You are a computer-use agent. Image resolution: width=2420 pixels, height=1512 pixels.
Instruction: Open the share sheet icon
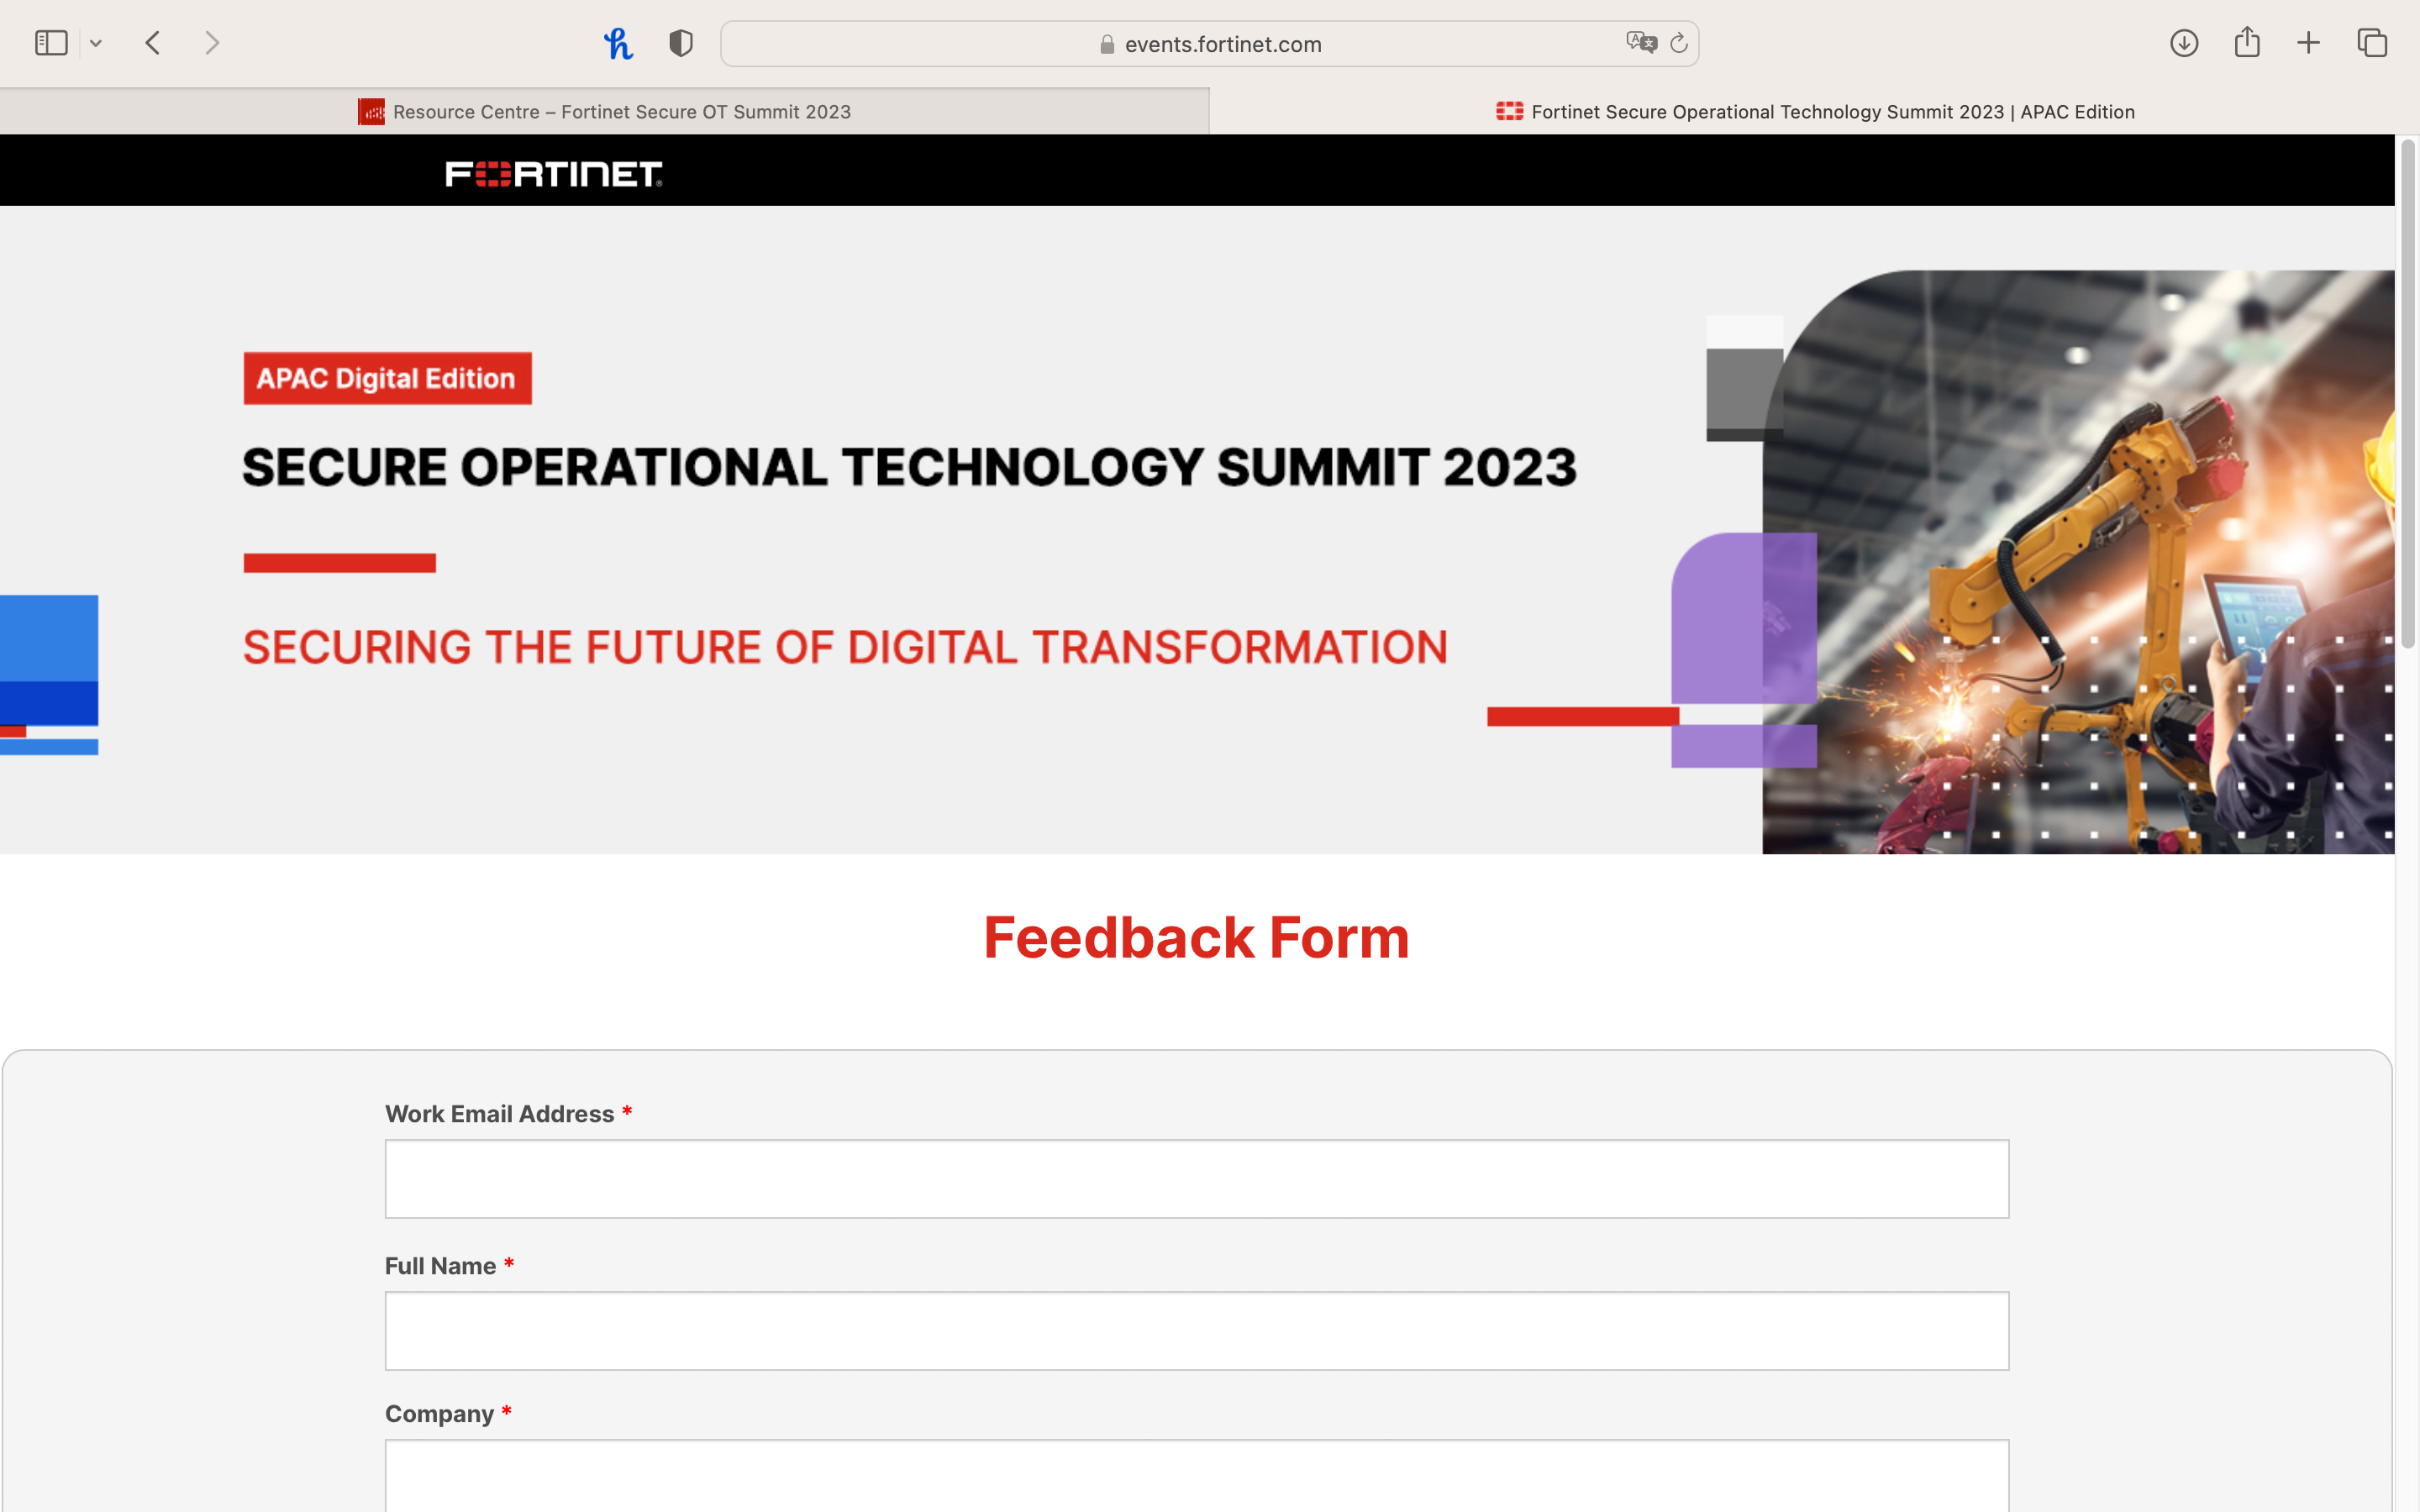coord(2247,41)
